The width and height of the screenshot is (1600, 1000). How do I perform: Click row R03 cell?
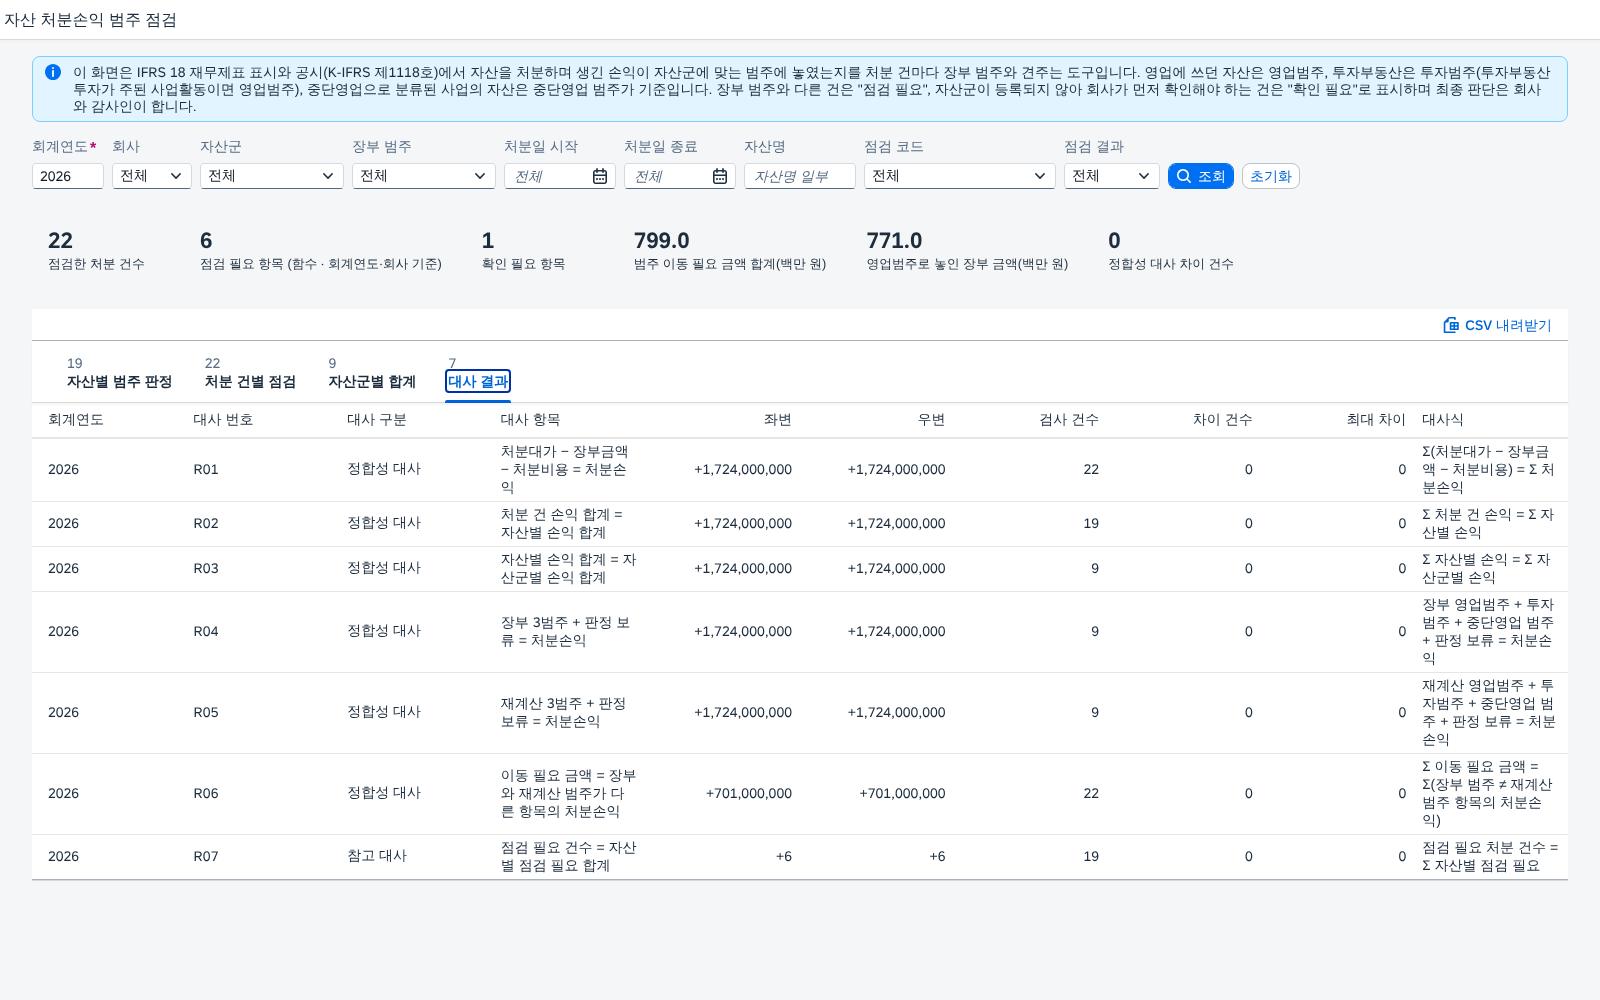(205, 568)
